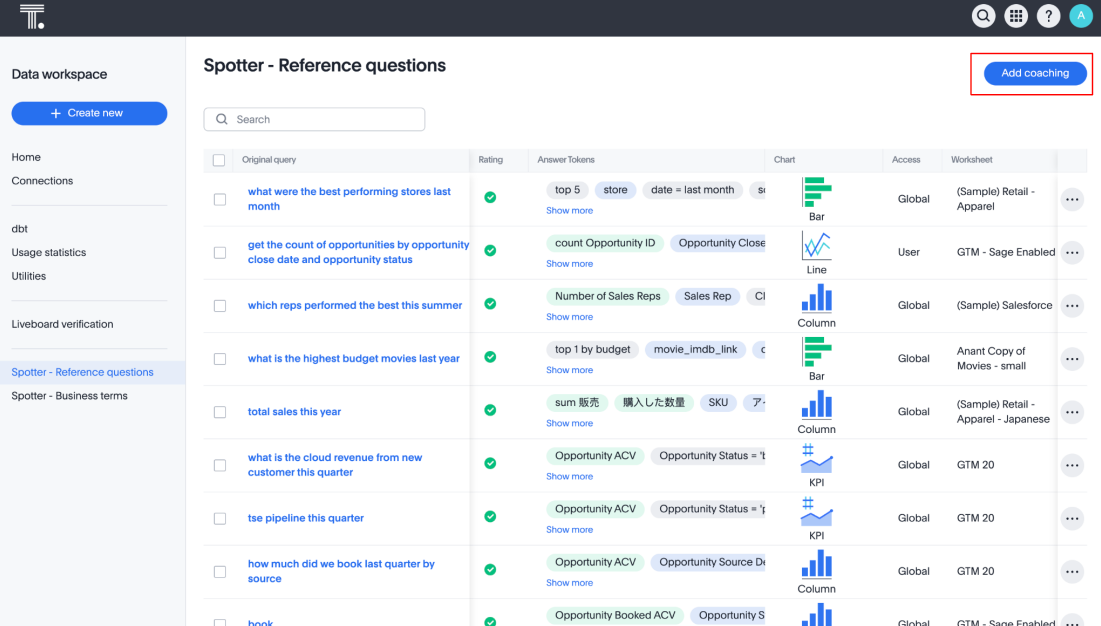Open the more options menu for first row

1072,200
